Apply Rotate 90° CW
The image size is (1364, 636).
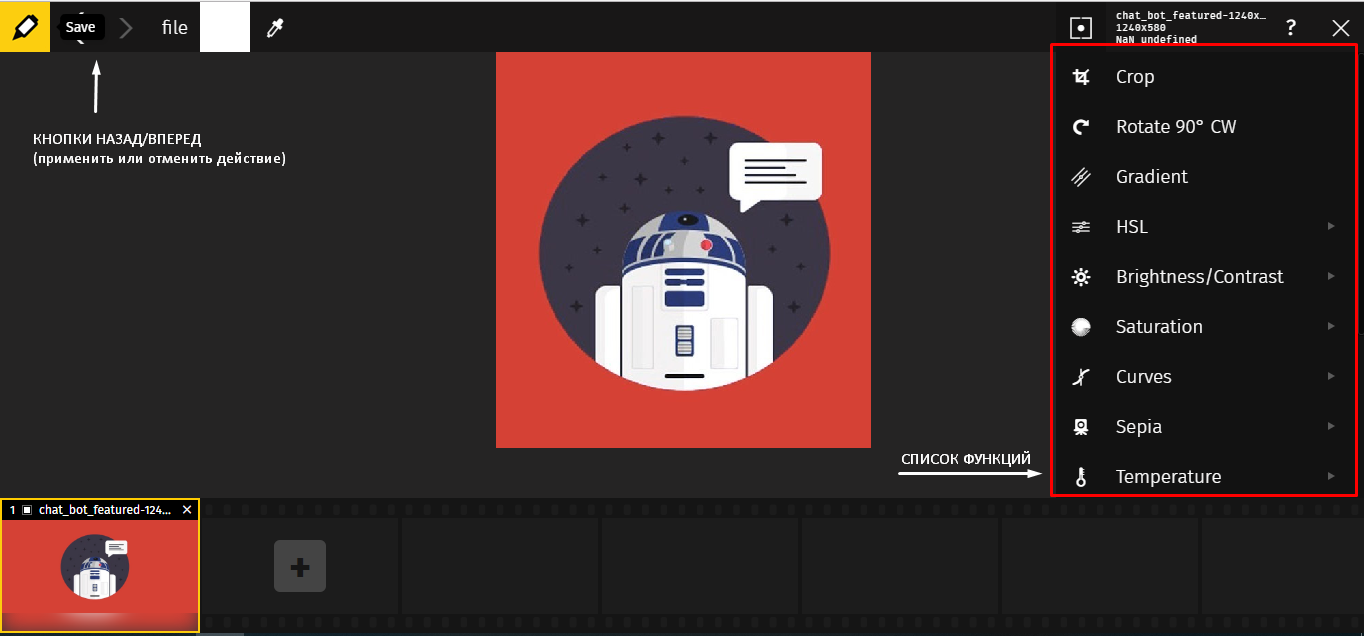tap(1204, 127)
